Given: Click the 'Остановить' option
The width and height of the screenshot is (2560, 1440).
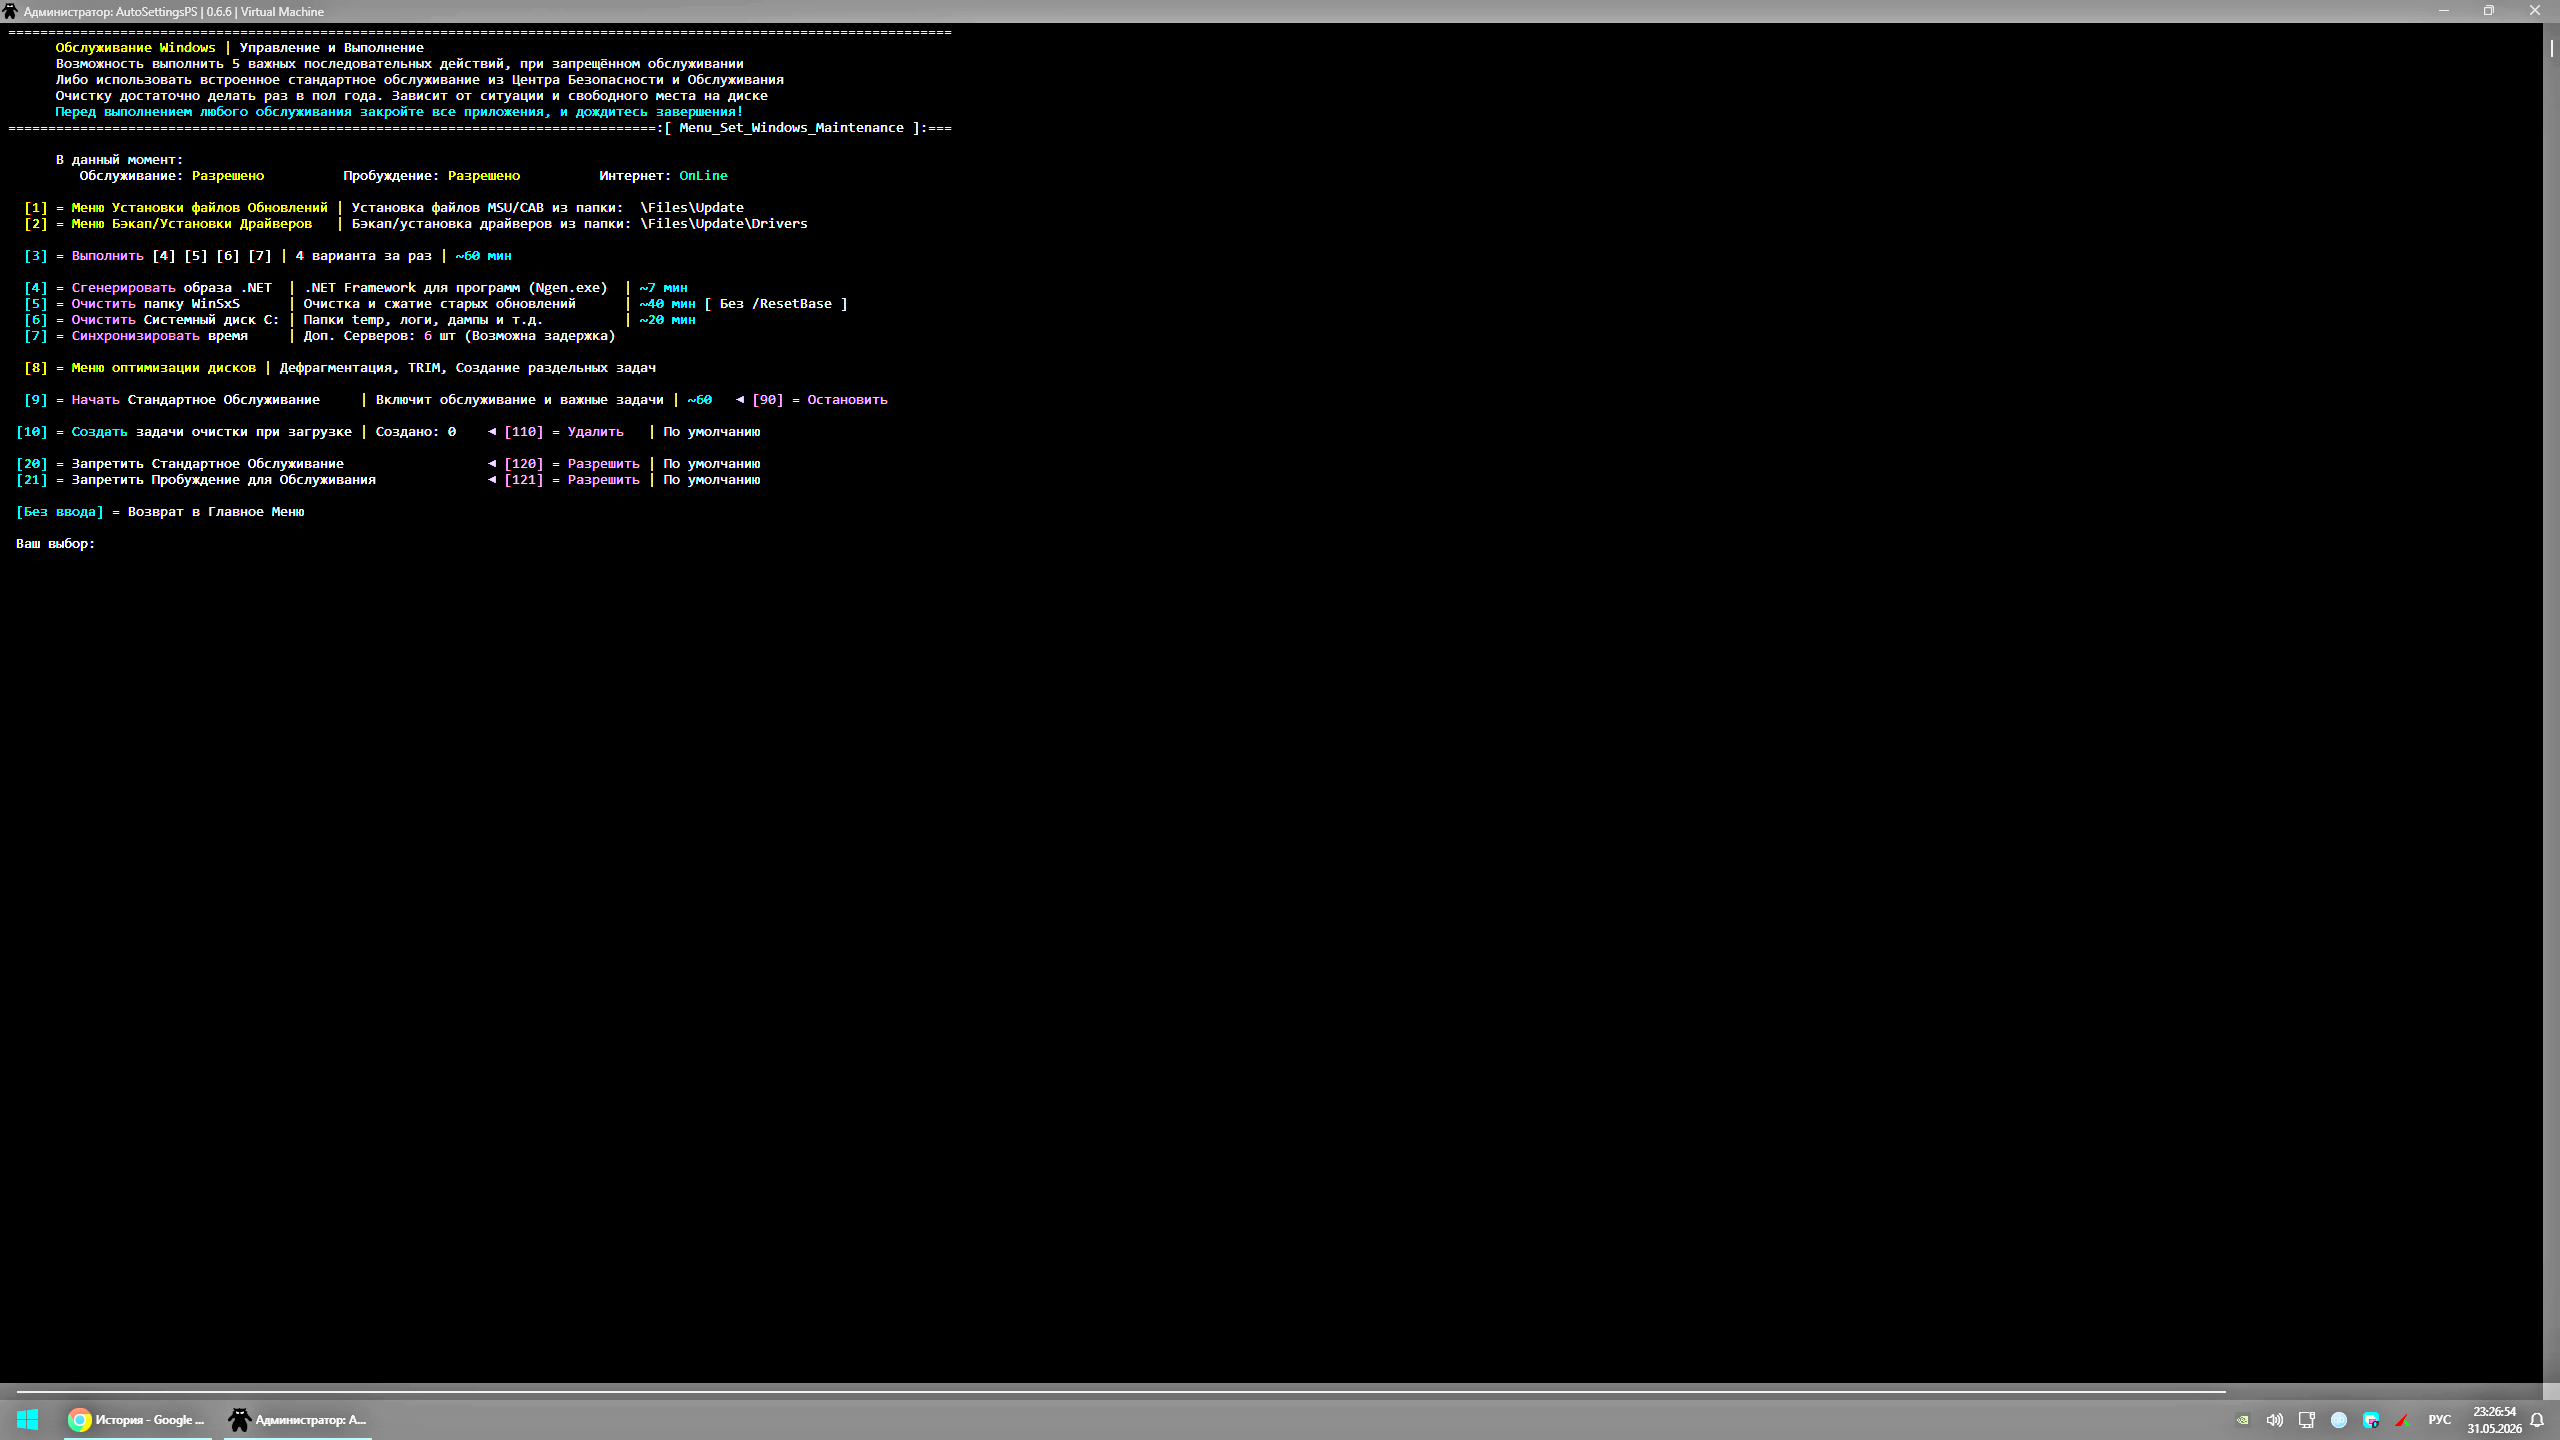Looking at the screenshot, I should pyautogui.click(x=847, y=399).
